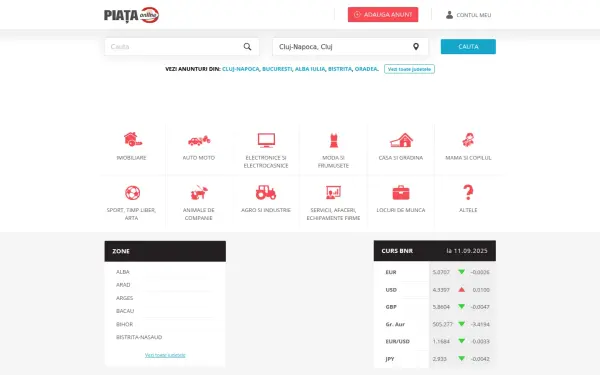Click the Zone panel header

point(165,251)
